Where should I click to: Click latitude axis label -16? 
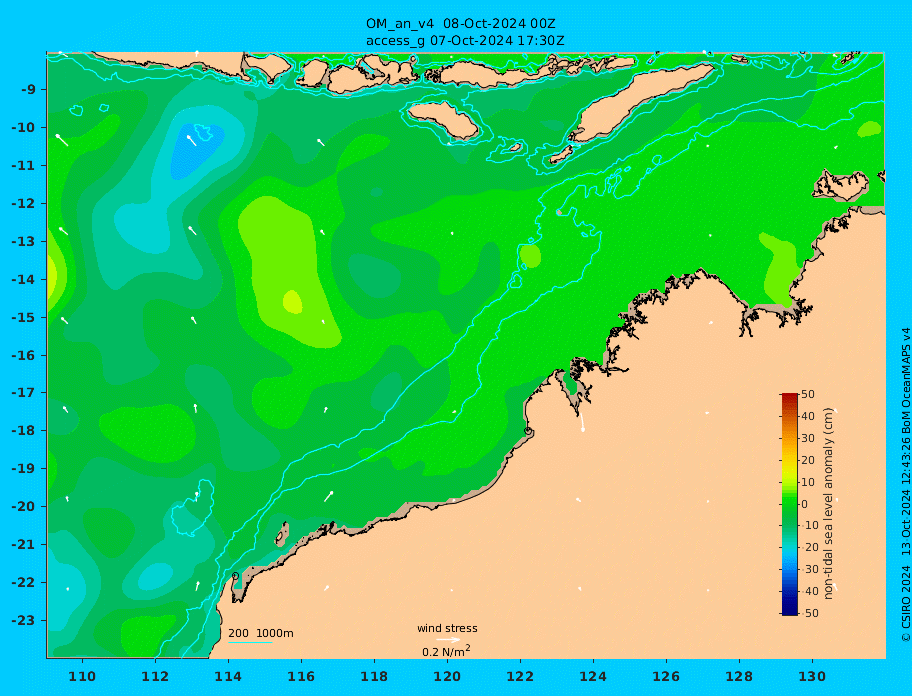pos(23,355)
